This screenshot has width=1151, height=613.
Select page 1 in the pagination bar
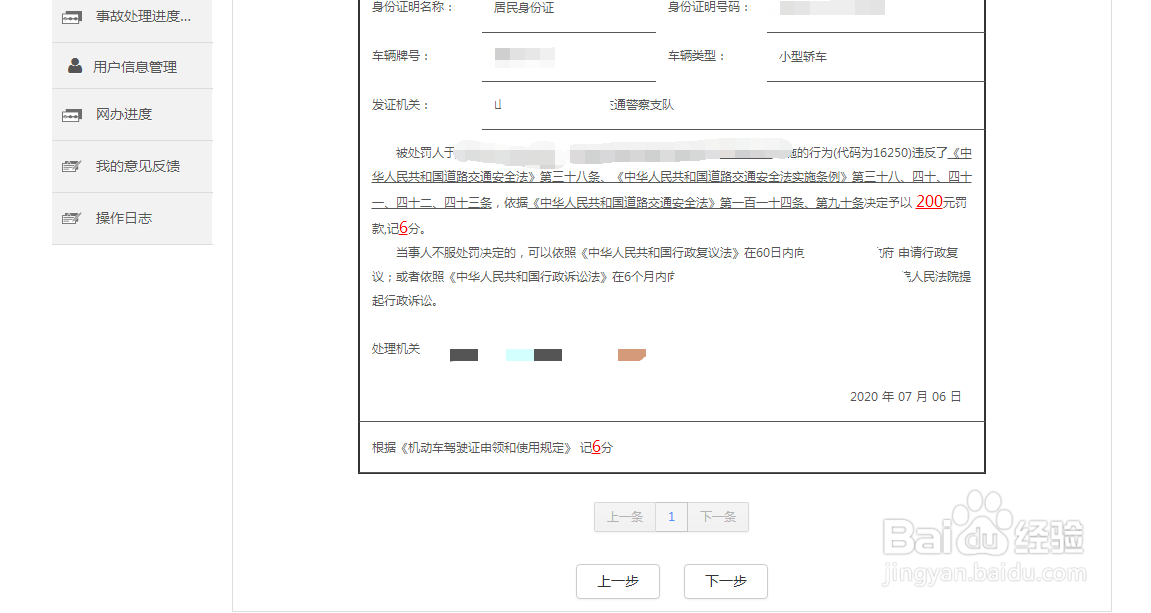coord(671,517)
